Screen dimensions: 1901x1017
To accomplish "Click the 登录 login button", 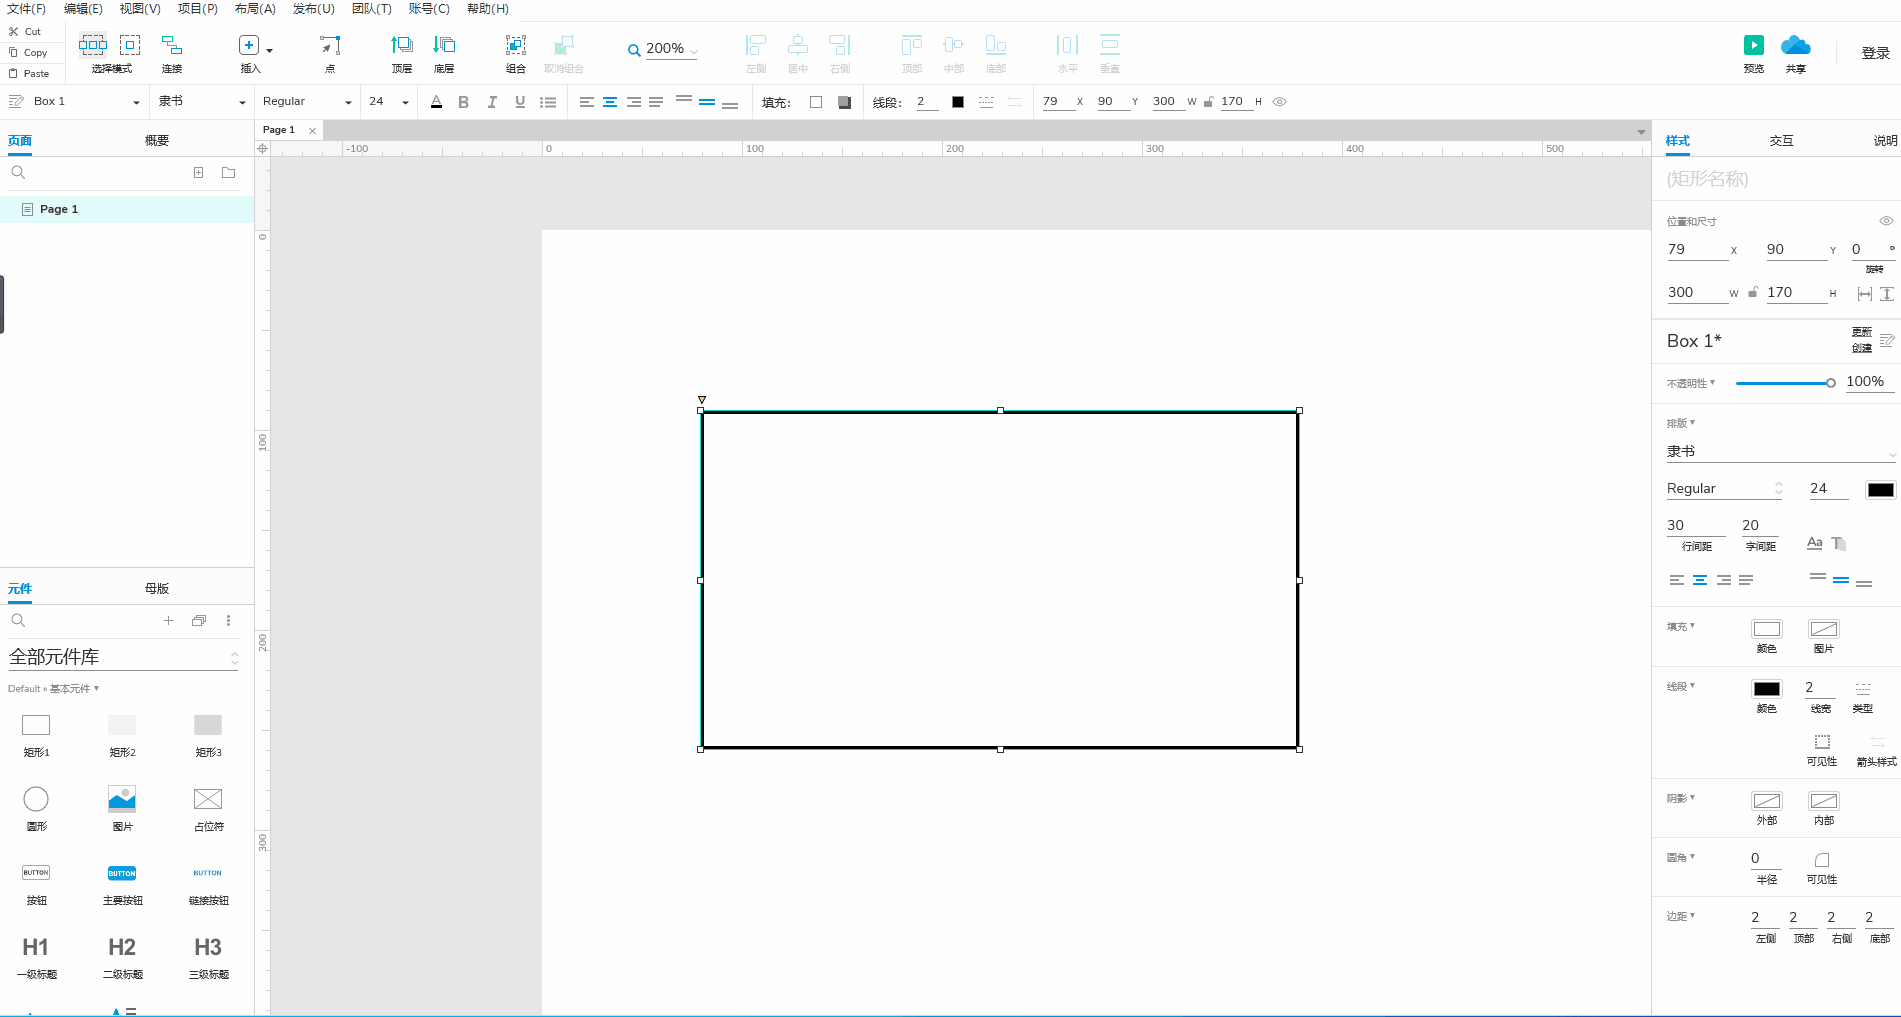I will 1875,53.
